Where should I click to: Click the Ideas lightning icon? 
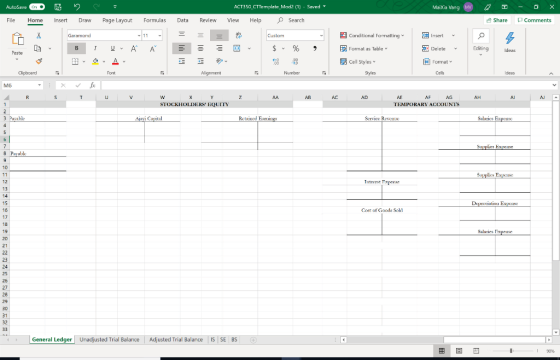point(510,38)
